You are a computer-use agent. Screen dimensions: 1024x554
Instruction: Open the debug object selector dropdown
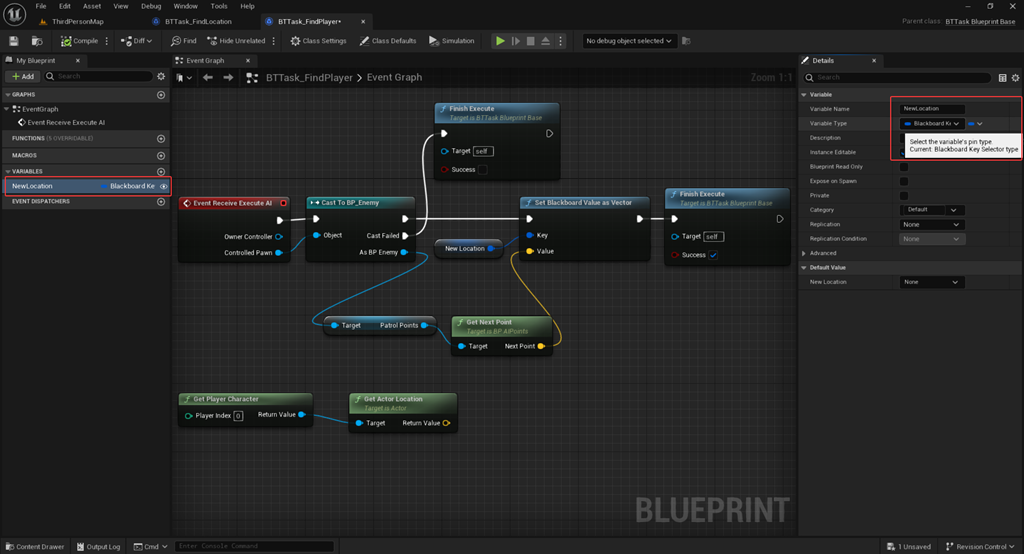pyautogui.click(x=628, y=41)
